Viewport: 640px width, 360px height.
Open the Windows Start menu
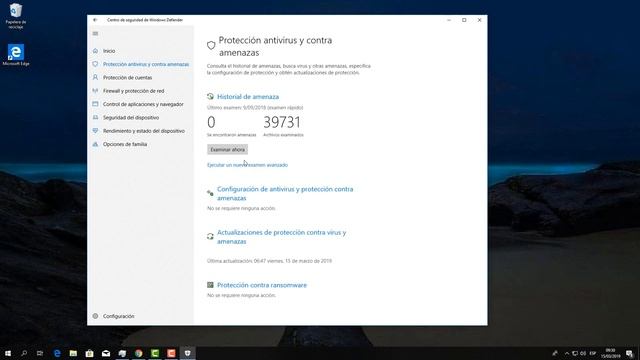tap(8, 353)
